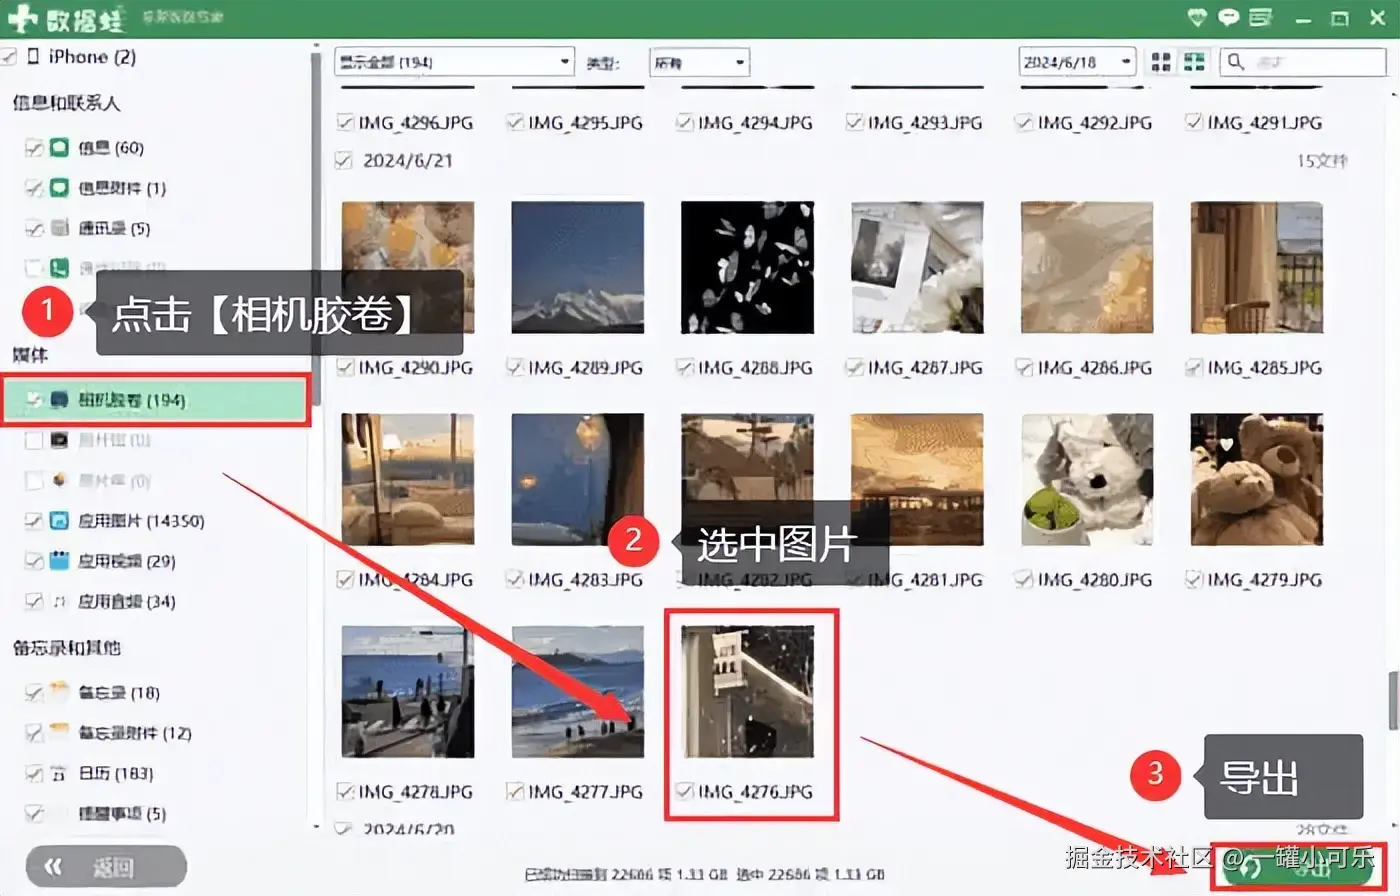Click the IMG_4291.JPG file name
1400x896 pixels.
(1265, 122)
